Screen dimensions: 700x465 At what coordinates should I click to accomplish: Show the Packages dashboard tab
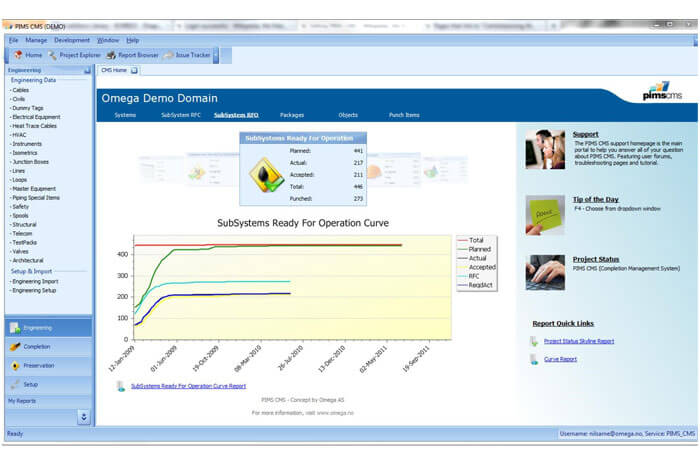292,115
